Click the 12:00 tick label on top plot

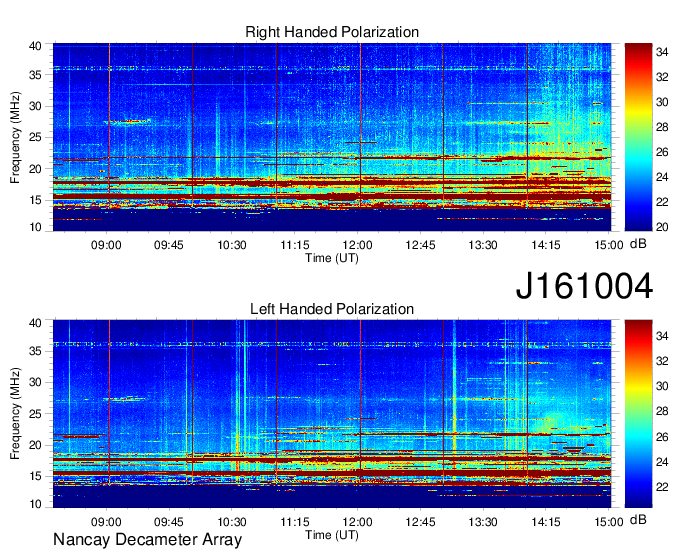tap(357, 245)
